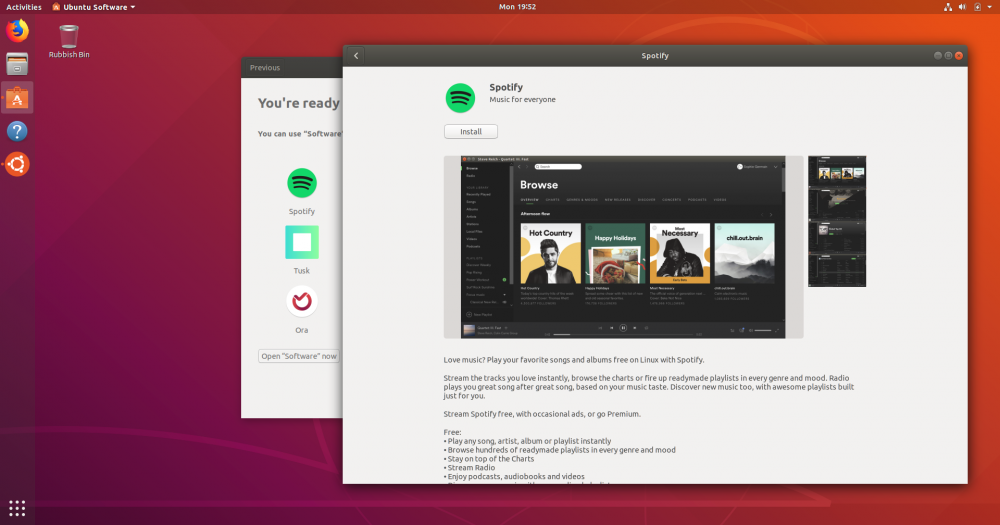Click the Ora app icon in the welcome window
The image size is (1000, 525).
coord(302,301)
